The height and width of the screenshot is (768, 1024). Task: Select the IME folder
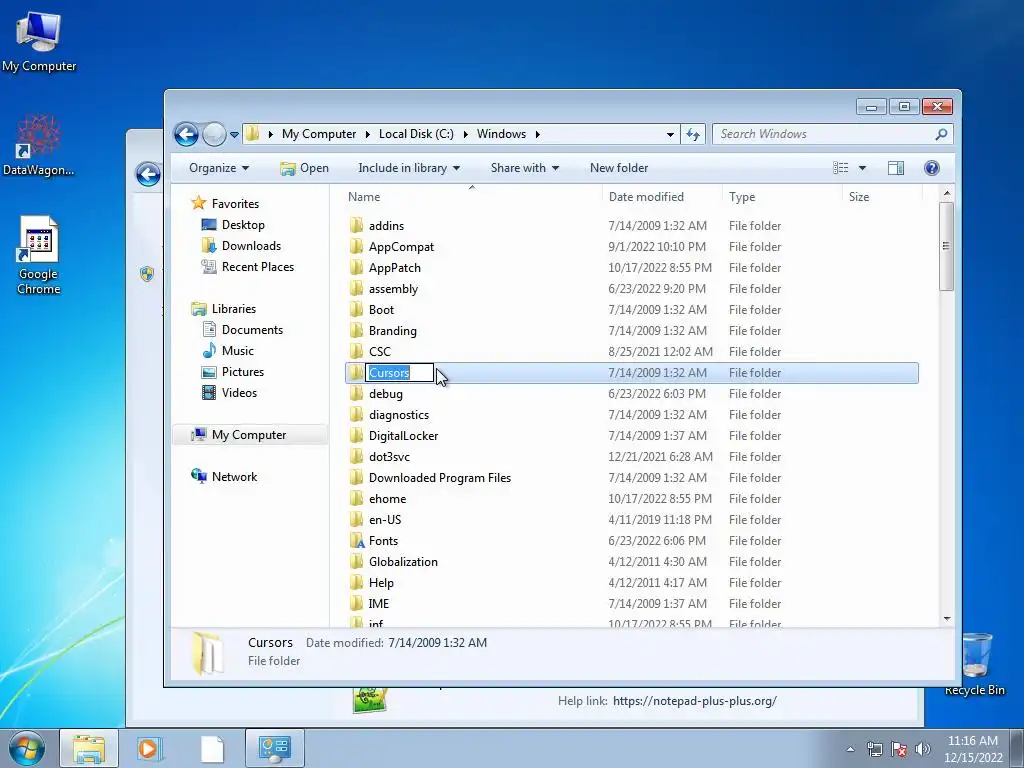pos(379,603)
